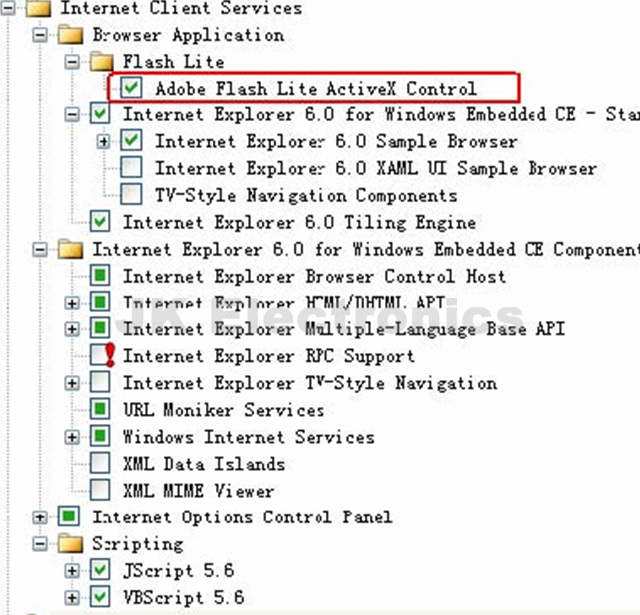
Task: Expand Internet Explorer HTML/DHTML API node
Action: (x=72, y=303)
